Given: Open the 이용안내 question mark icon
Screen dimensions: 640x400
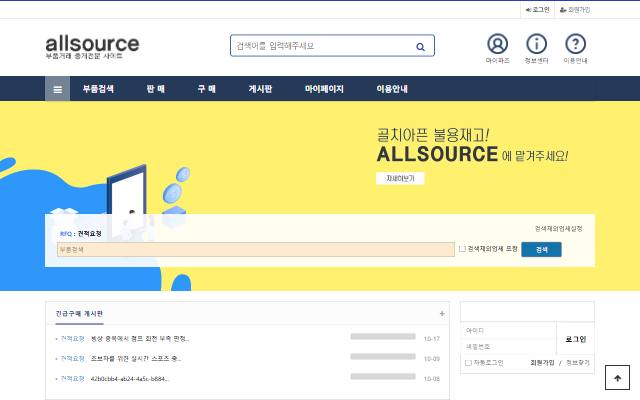Looking at the screenshot, I should (x=576, y=44).
